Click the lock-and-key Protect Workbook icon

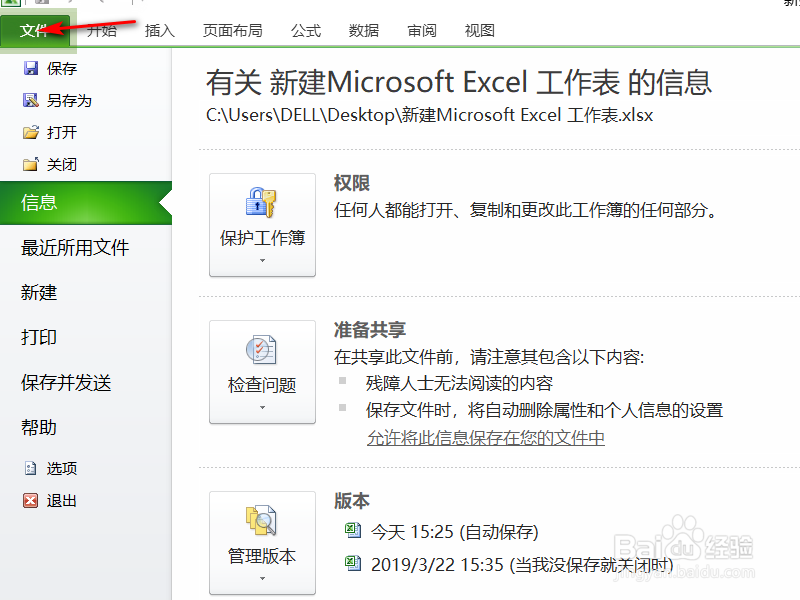tap(261, 202)
